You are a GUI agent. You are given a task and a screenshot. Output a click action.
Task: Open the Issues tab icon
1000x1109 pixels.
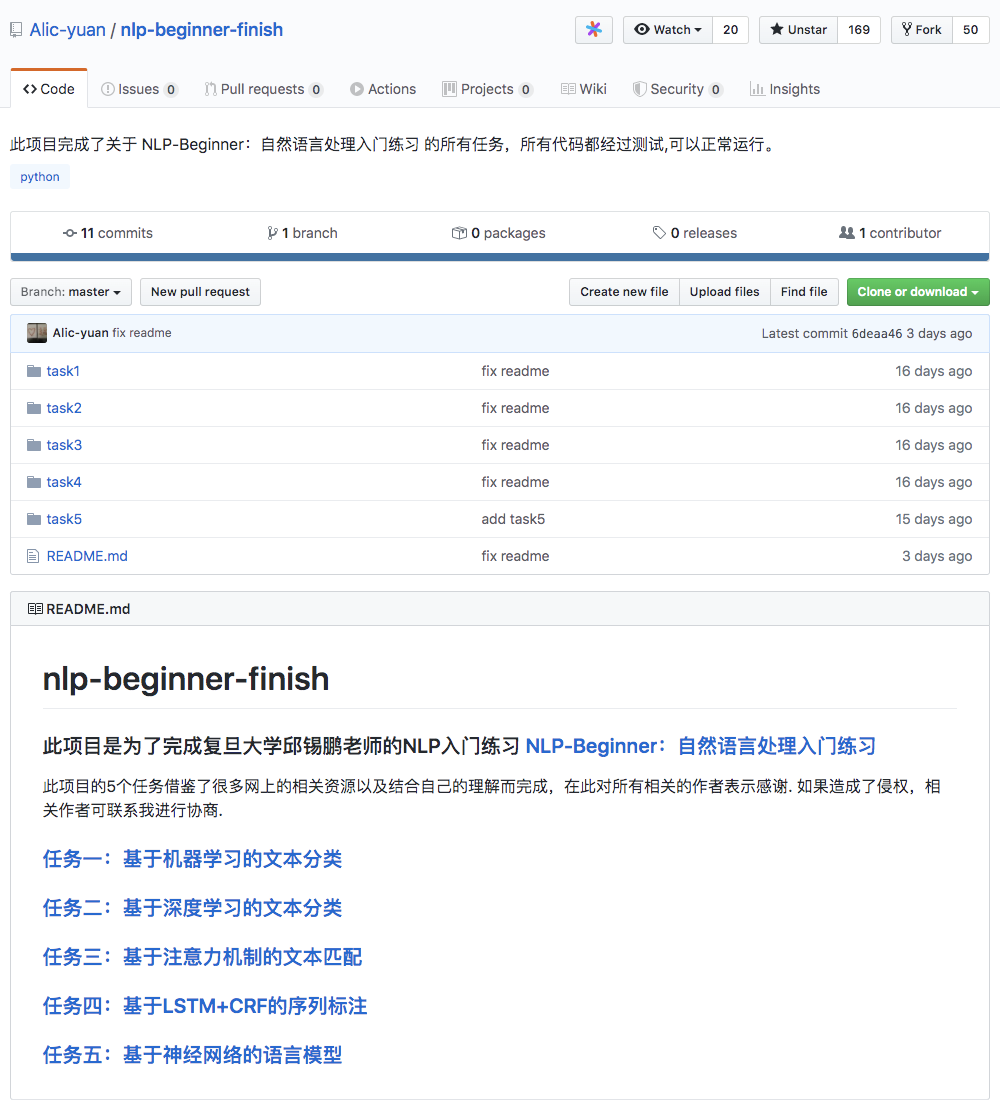(107, 89)
